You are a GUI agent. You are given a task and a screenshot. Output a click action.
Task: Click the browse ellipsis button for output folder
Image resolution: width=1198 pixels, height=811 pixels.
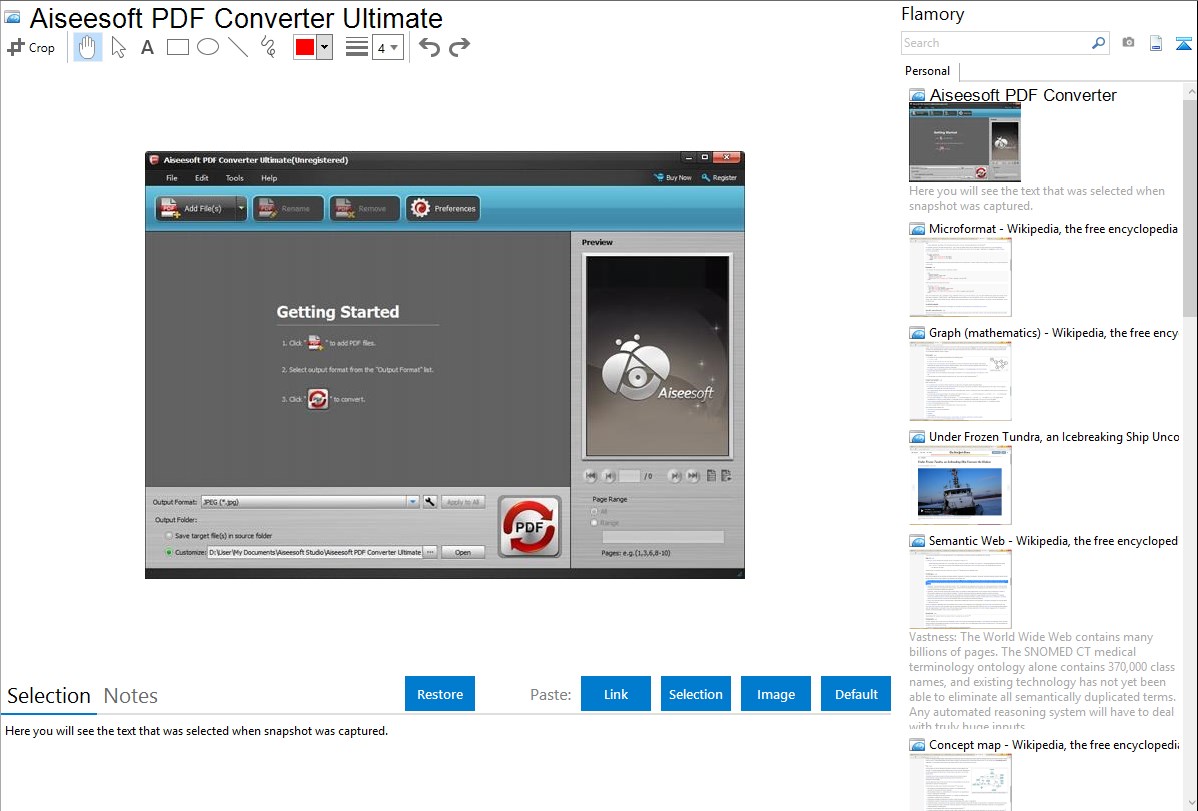point(430,552)
